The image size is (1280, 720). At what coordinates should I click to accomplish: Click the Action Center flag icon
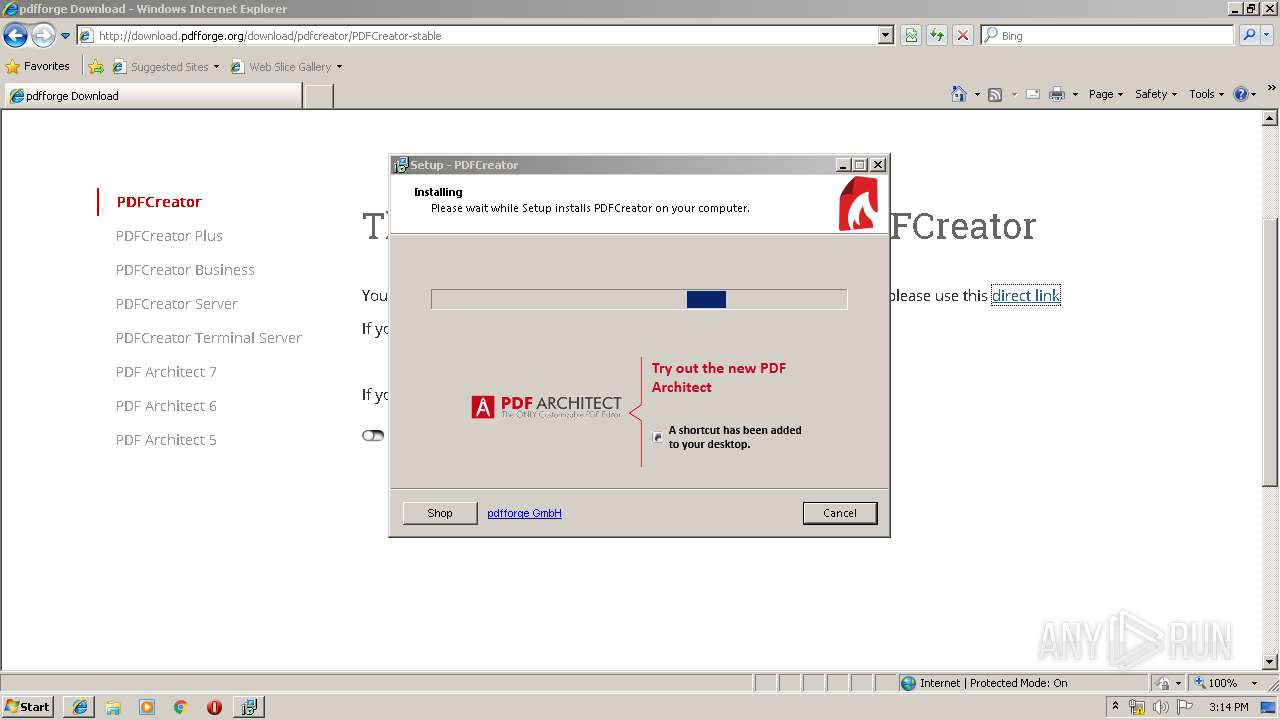[x=1185, y=707]
